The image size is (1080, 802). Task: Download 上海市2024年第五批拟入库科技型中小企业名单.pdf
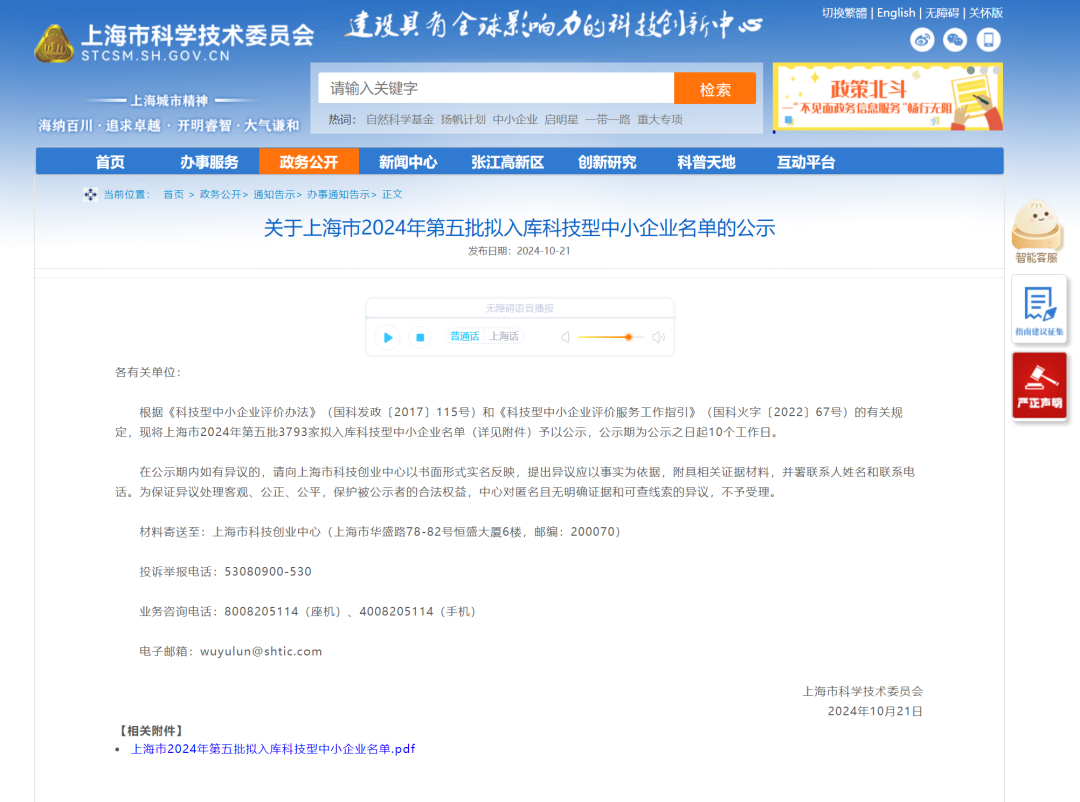(x=273, y=749)
